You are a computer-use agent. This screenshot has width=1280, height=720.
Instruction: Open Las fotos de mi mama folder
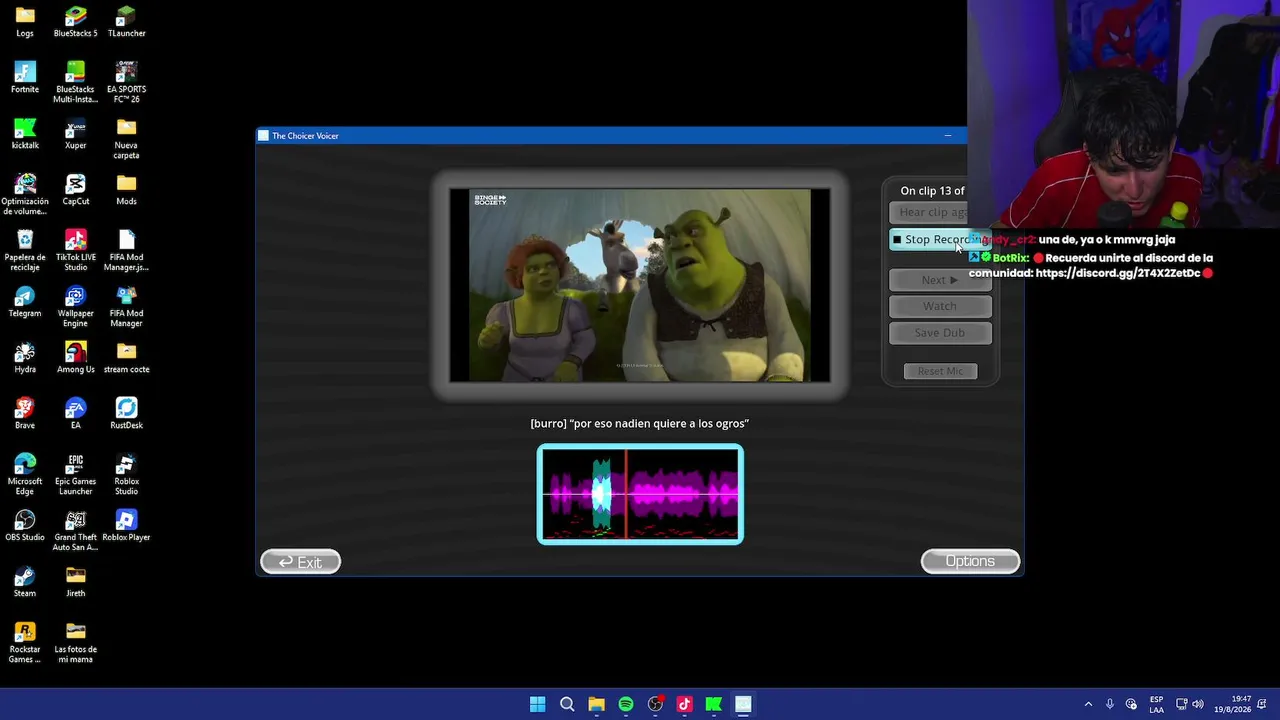pos(75,642)
